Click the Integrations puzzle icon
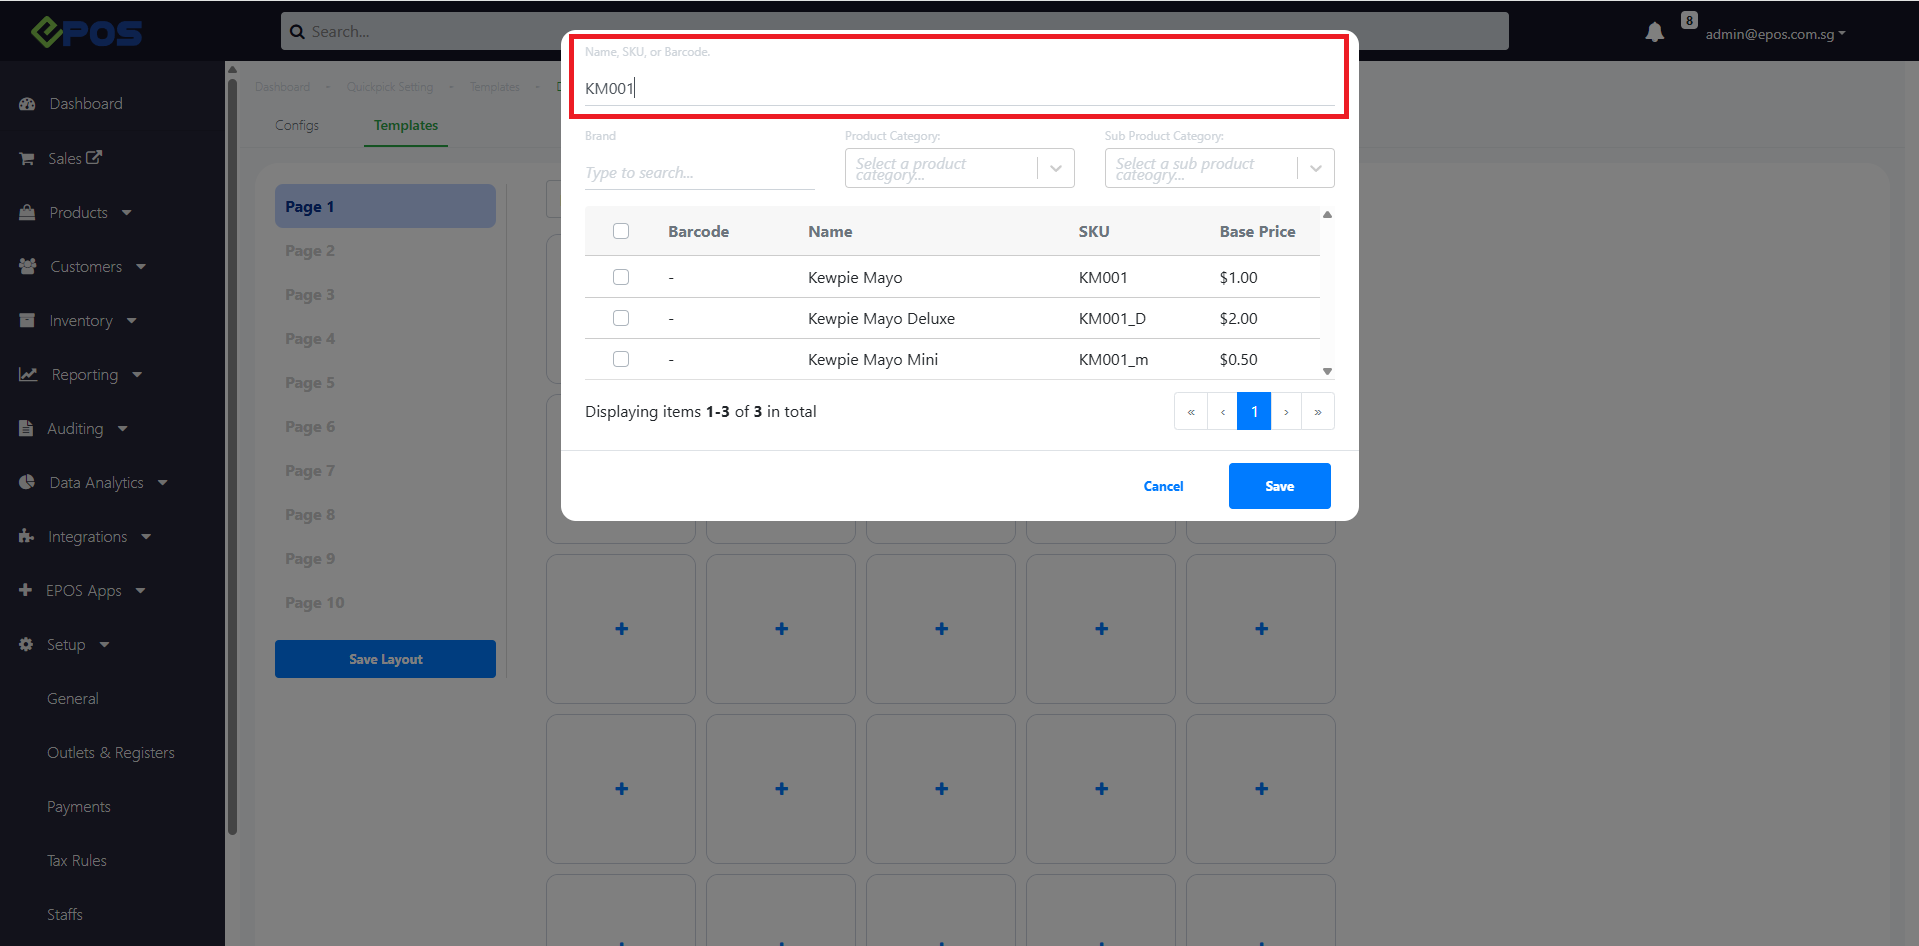This screenshot has height=946, width=1919. (x=26, y=537)
